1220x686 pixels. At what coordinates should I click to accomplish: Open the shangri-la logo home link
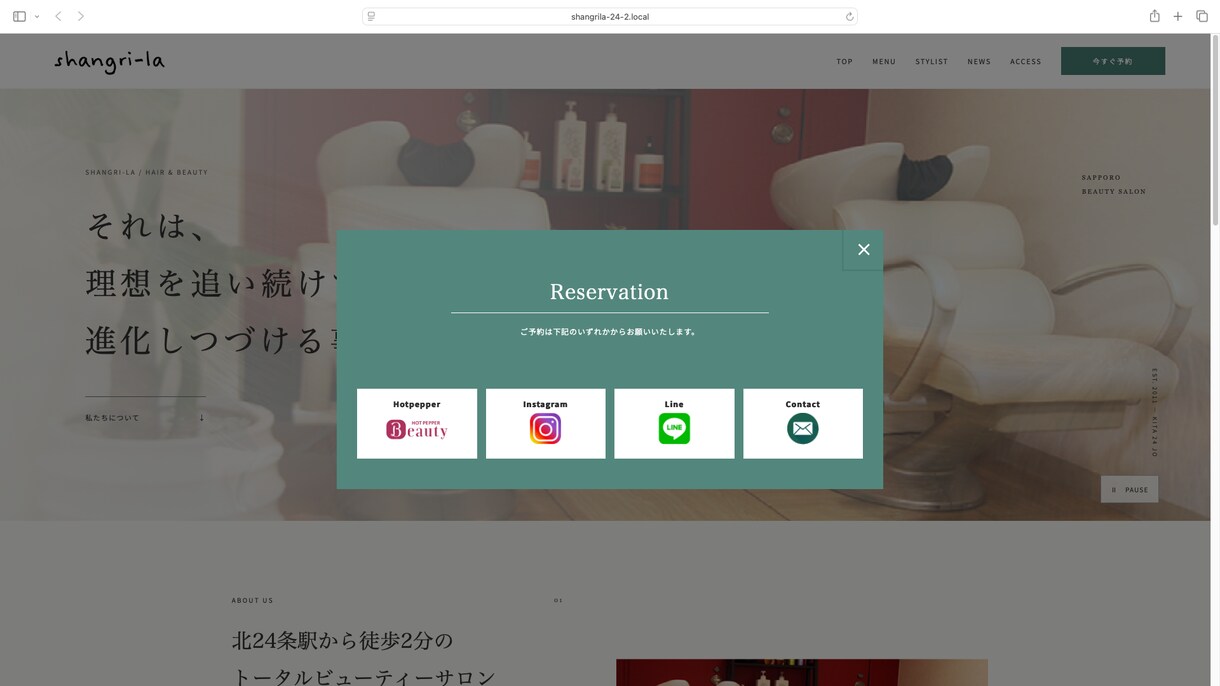click(109, 61)
